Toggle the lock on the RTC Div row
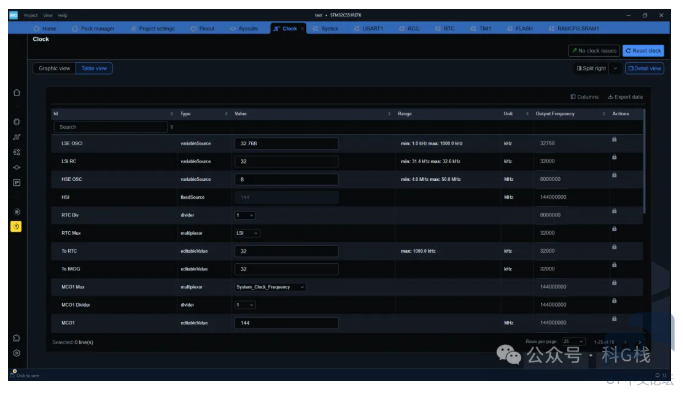 (x=614, y=211)
